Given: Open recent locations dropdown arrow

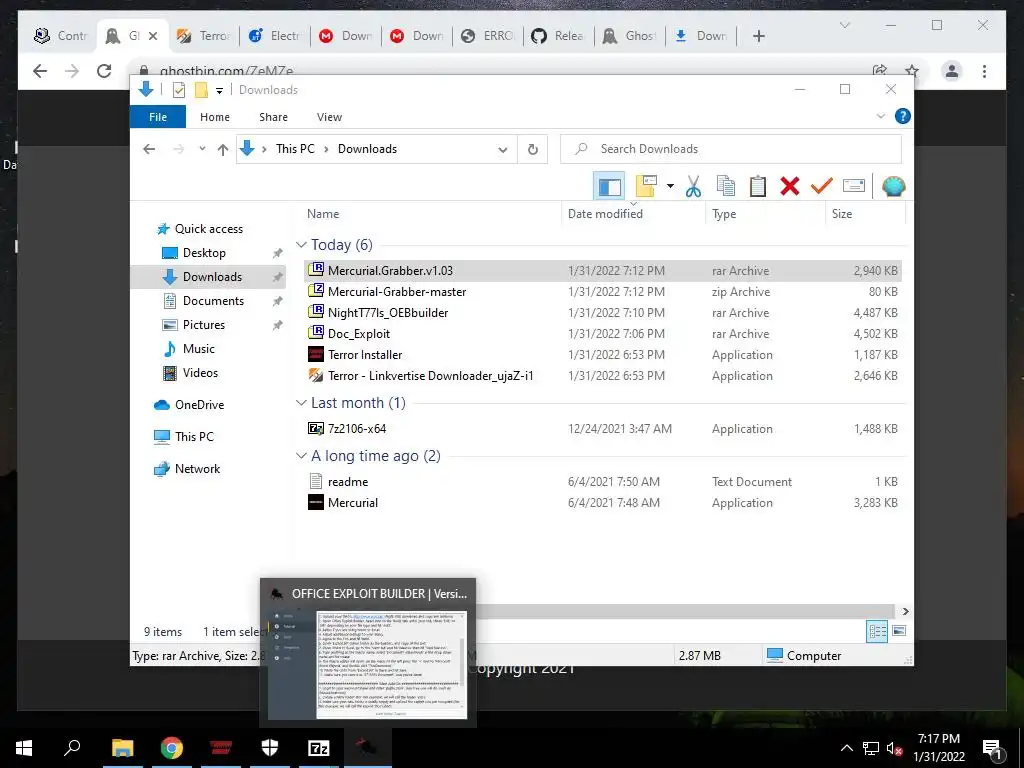Looking at the screenshot, I should [202, 149].
